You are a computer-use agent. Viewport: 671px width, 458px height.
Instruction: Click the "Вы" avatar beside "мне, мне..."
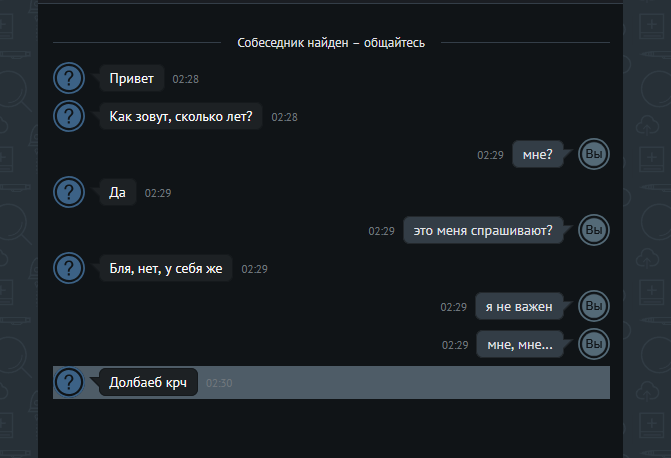pos(594,344)
